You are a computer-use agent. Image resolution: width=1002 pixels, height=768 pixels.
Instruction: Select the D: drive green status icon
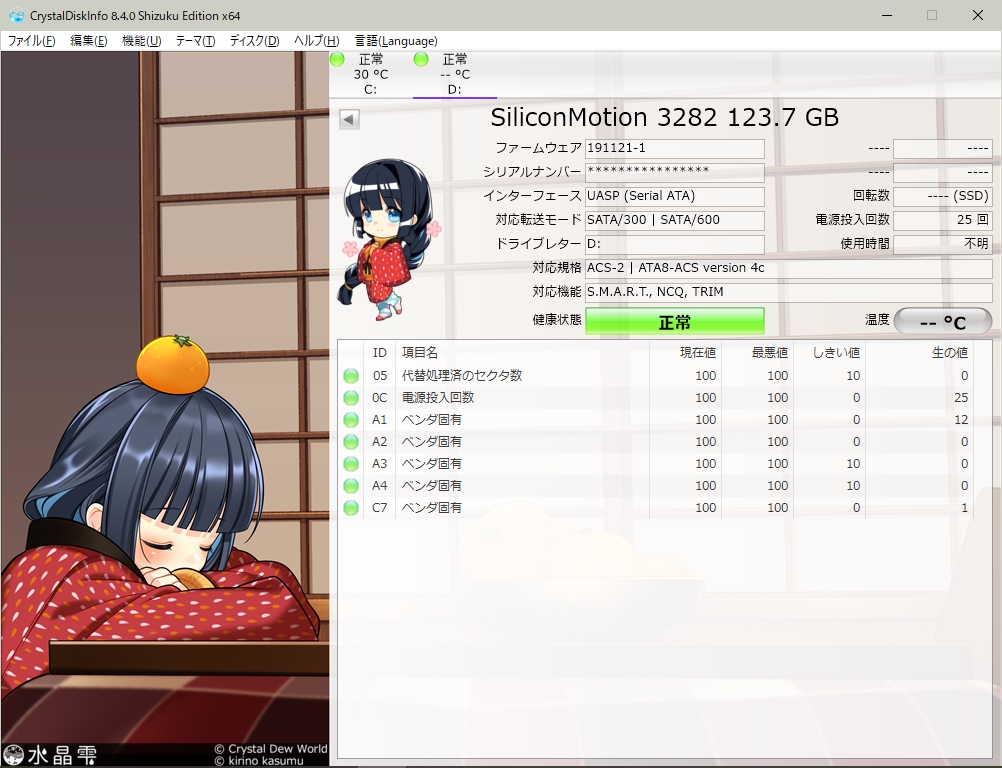(420, 59)
